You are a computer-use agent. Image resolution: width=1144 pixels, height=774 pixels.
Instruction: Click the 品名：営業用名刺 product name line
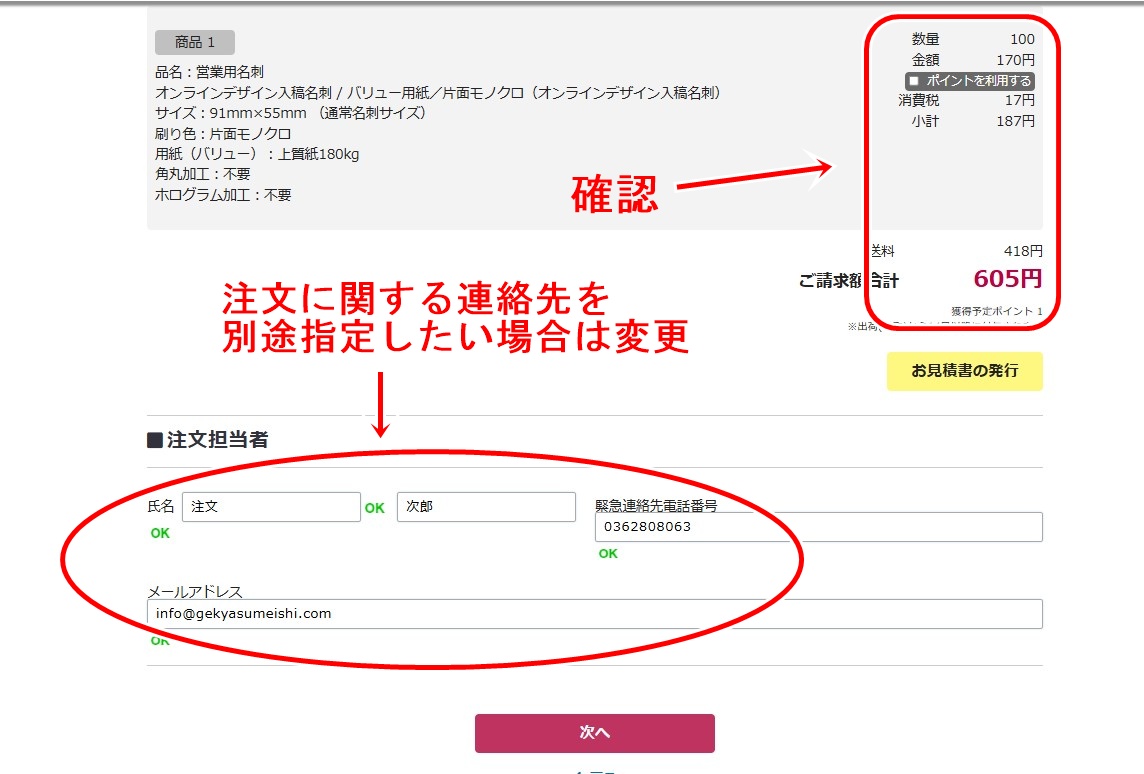click(209, 72)
